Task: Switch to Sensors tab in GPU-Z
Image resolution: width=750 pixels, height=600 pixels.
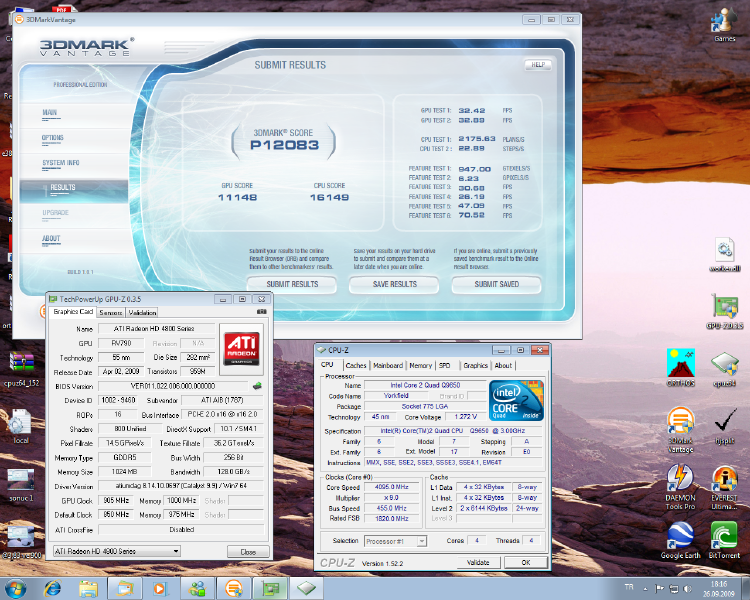Action: point(111,312)
